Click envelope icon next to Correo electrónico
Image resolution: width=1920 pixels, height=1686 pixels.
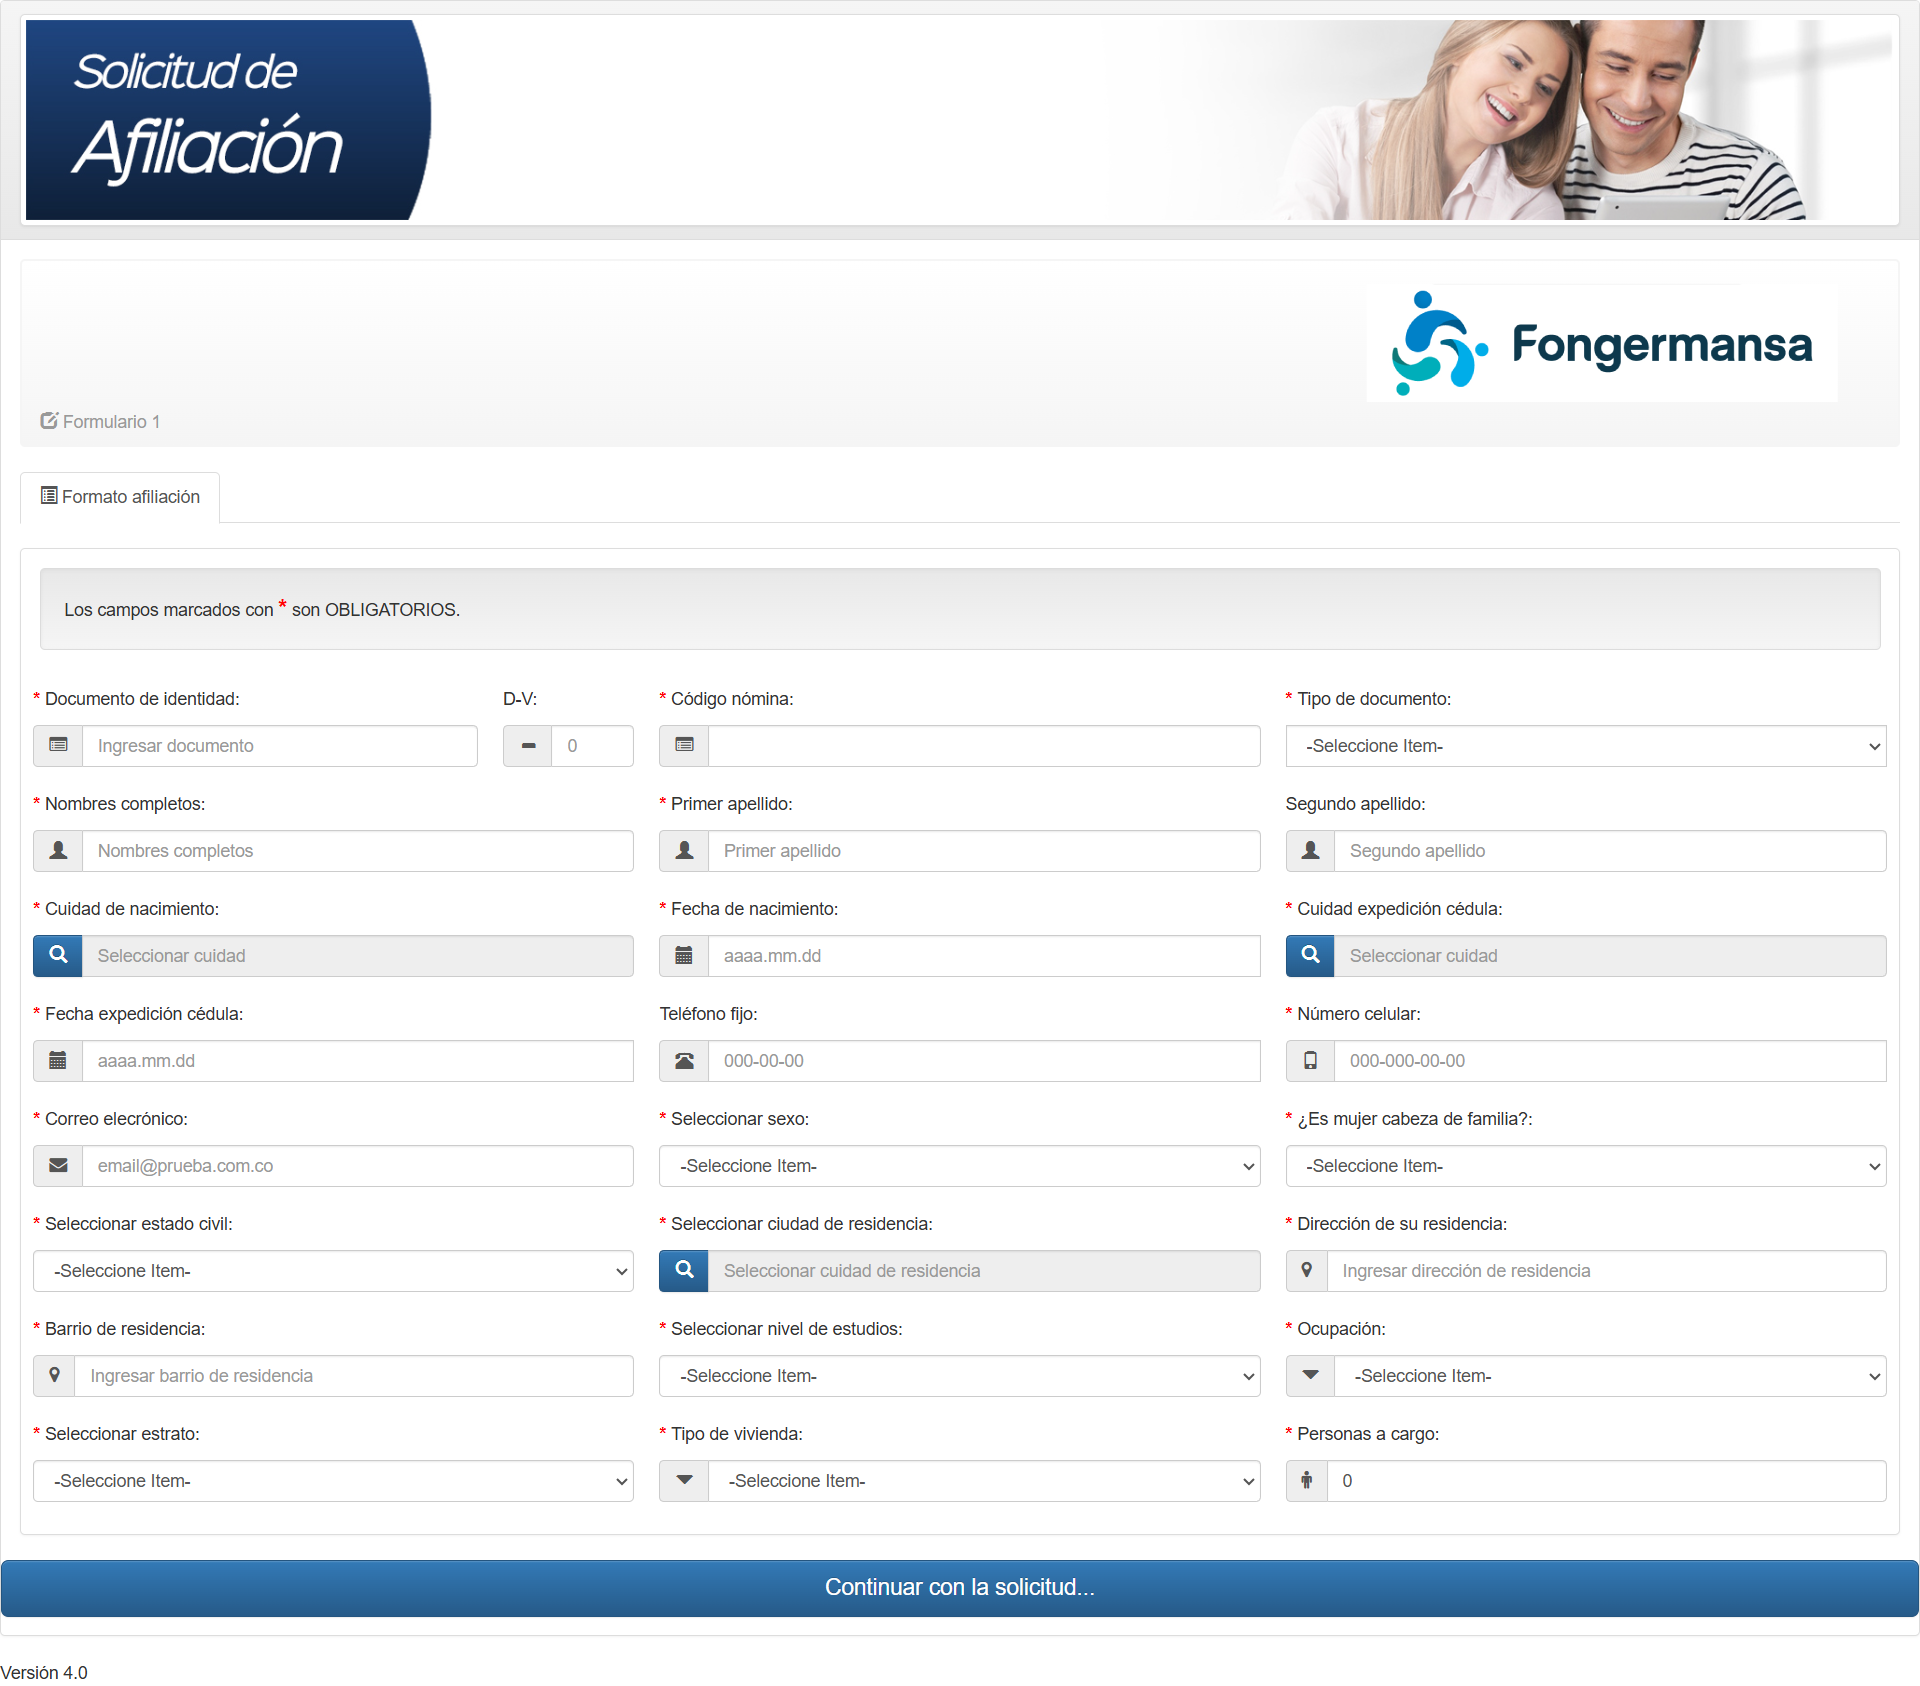pos(58,1166)
